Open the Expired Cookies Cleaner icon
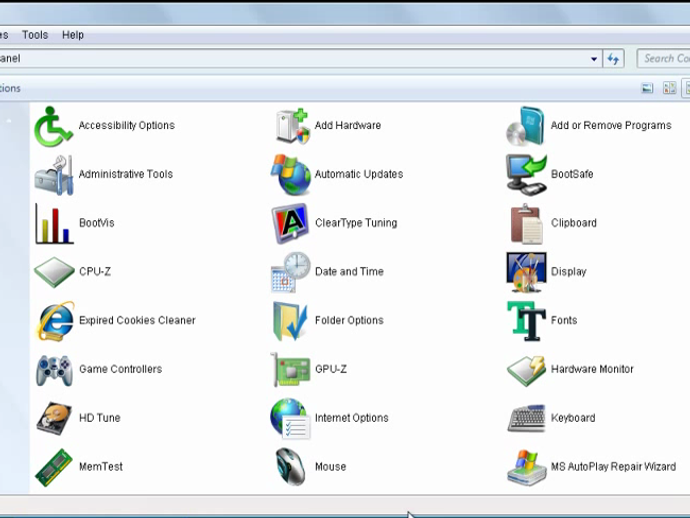Viewport: 690px width, 518px height. (55, 321)
